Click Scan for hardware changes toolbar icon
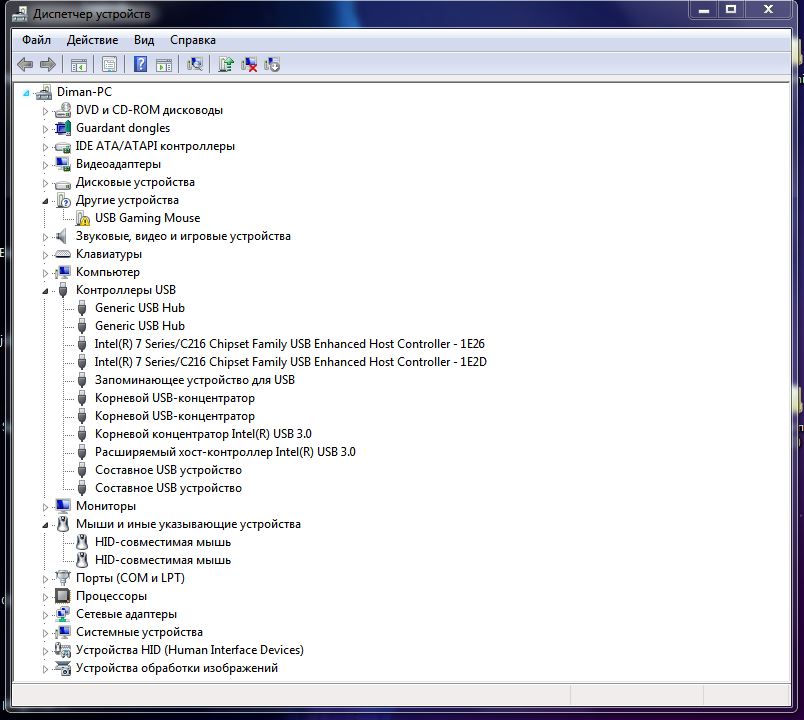 point(195,65)
